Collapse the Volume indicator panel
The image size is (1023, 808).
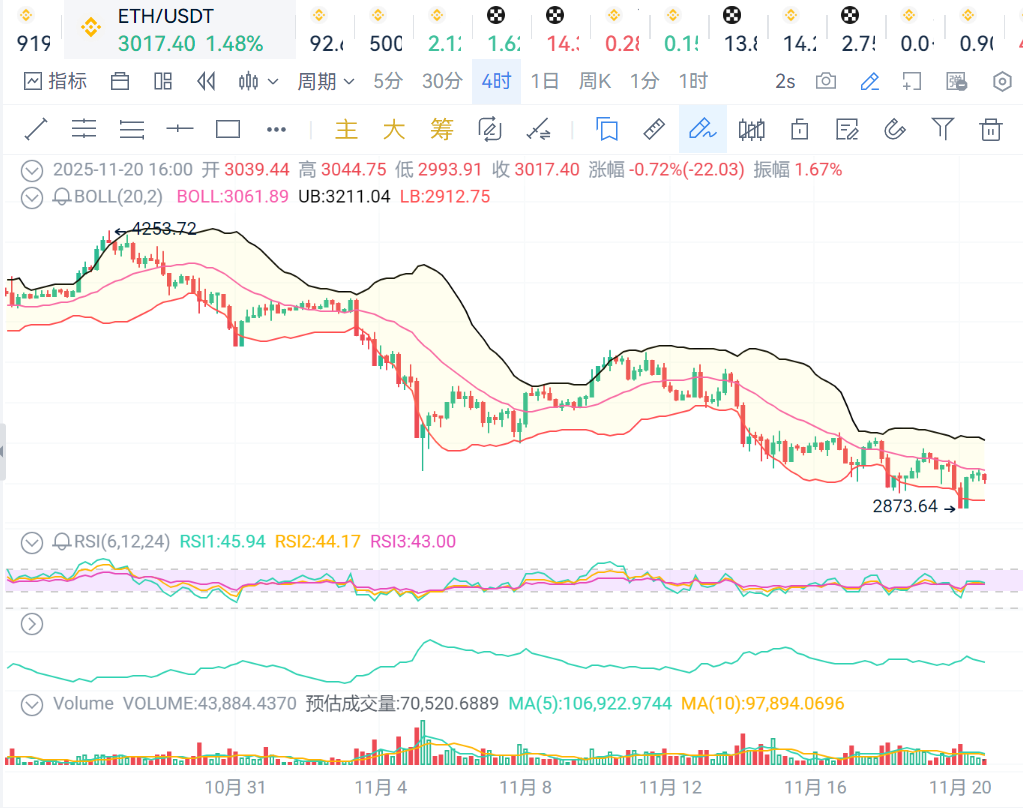click(x=33, y=703)
